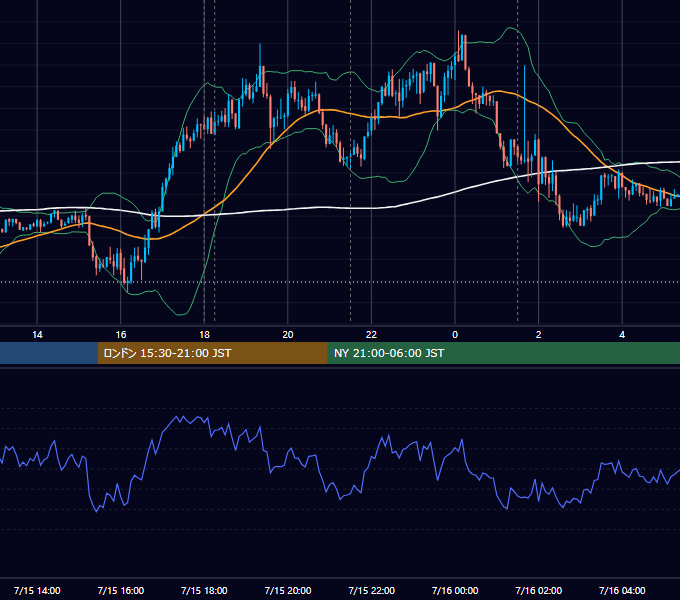Click the 7/15 22:00 time label
Image resolution: width=680 pixels, height=600 pixels.
pos(372,590)
